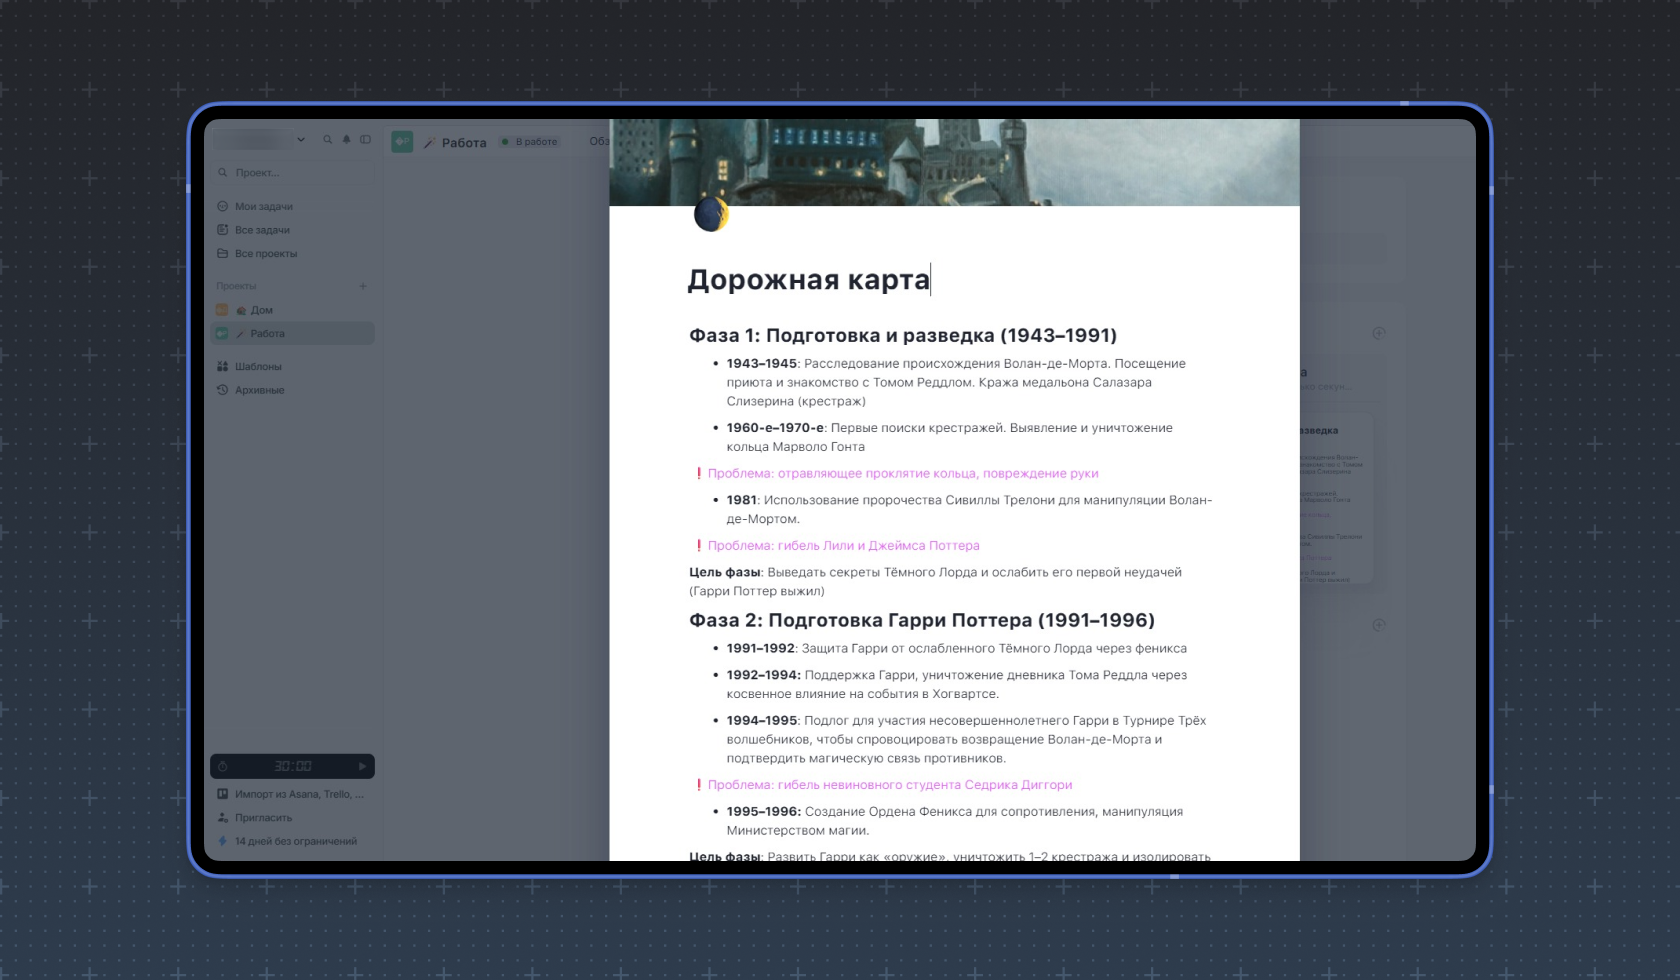Open the workspace switcher chevron

[x=301, y=140]
